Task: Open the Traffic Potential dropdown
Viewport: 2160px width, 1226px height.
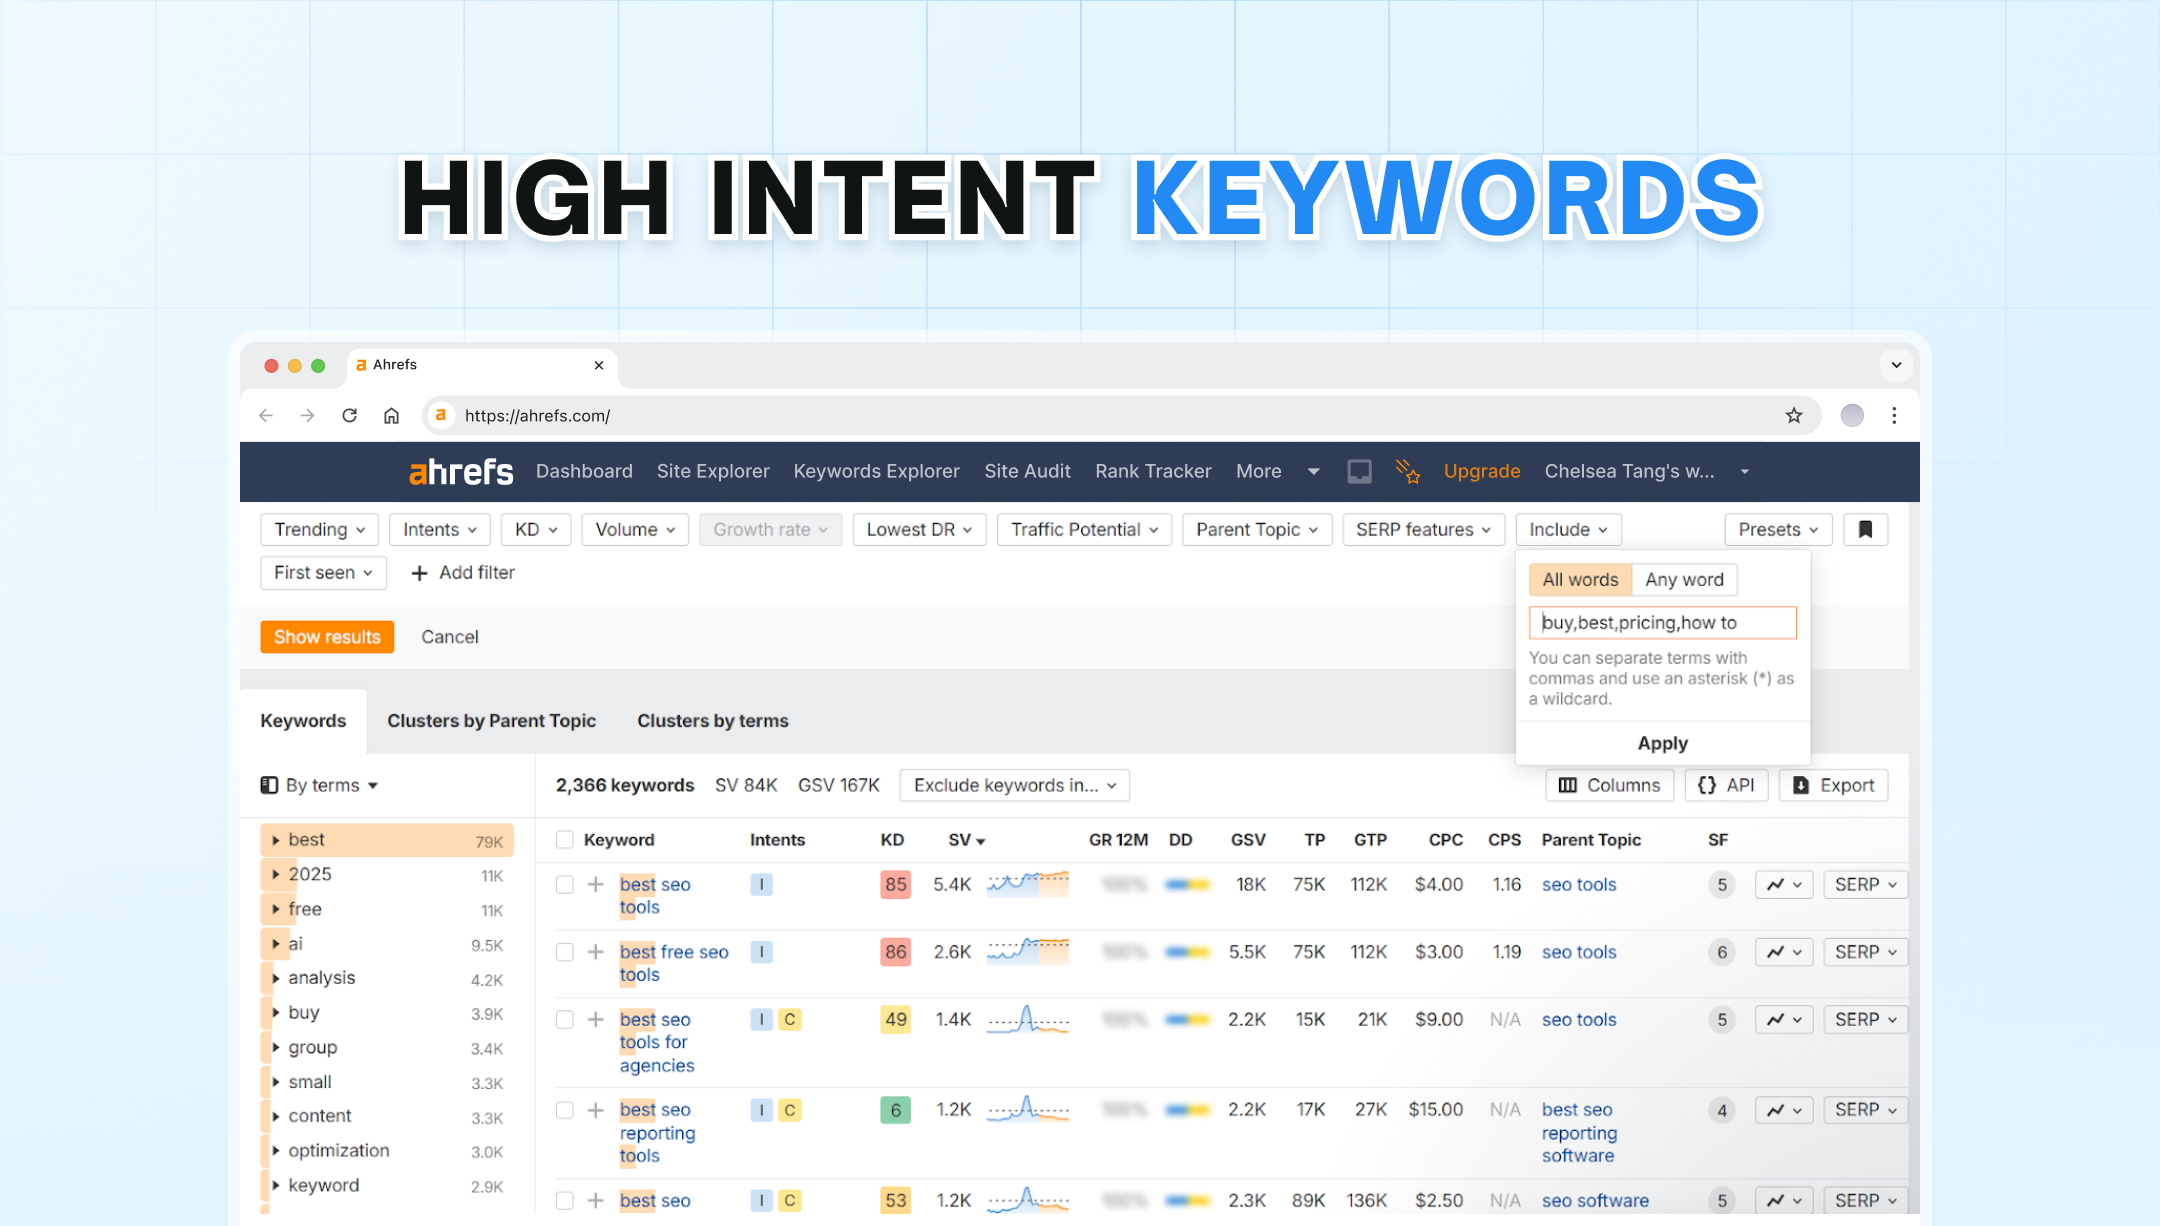Action: (x=1084, y=529)
